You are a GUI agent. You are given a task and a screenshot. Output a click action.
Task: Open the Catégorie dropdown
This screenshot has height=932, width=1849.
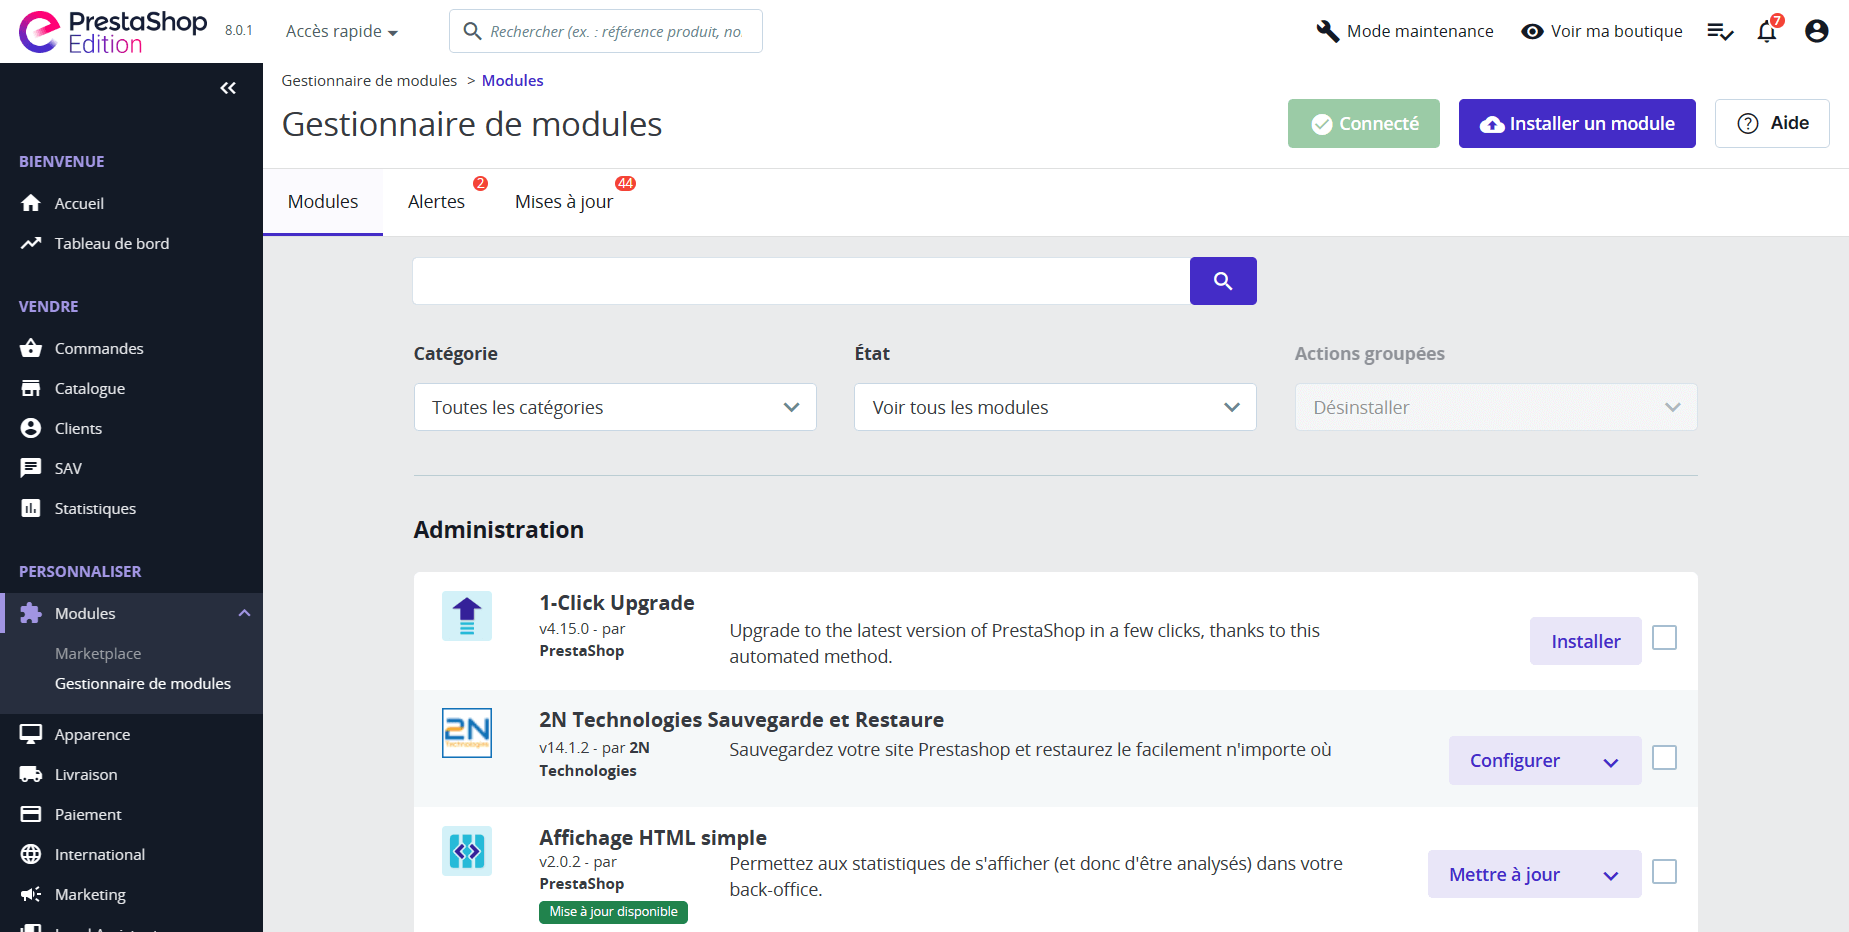point(615,407)
